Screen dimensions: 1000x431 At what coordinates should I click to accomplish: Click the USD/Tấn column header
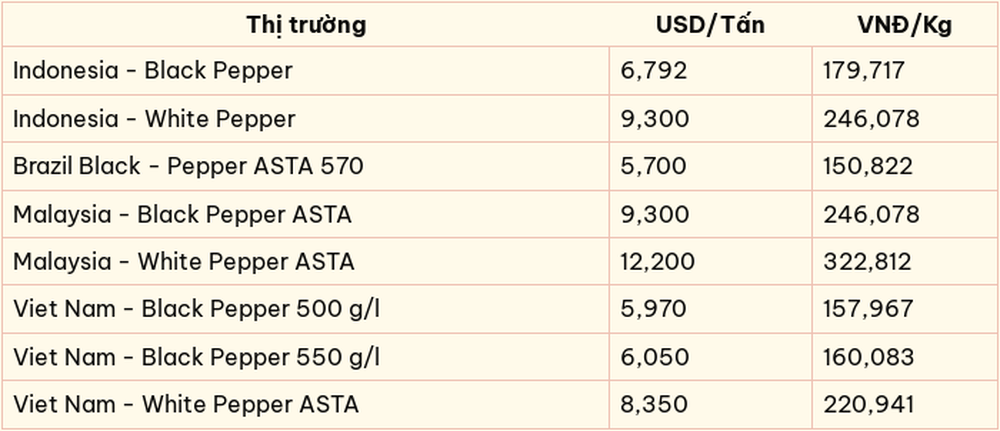pyautogui.click(x=710, y=25)
